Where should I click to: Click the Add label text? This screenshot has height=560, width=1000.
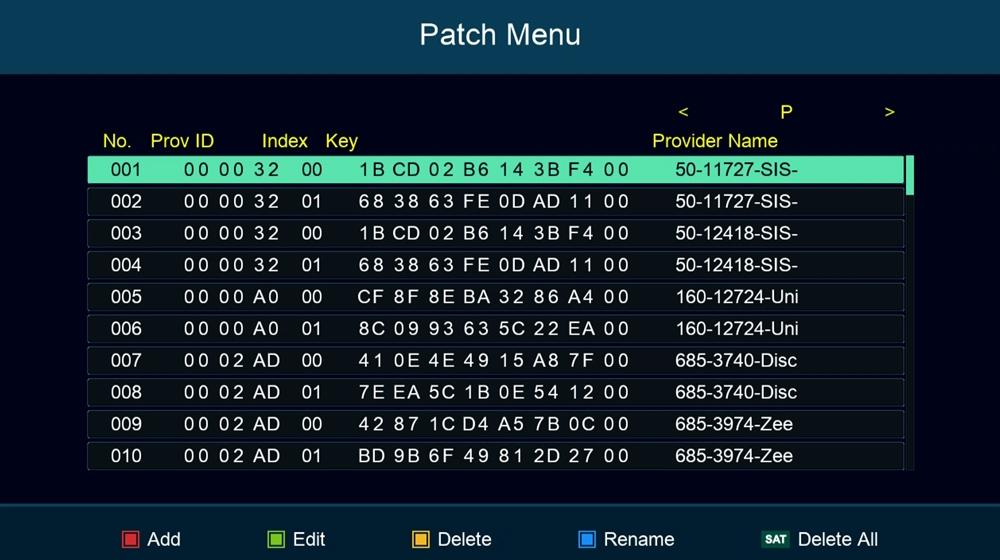[164, 540]
